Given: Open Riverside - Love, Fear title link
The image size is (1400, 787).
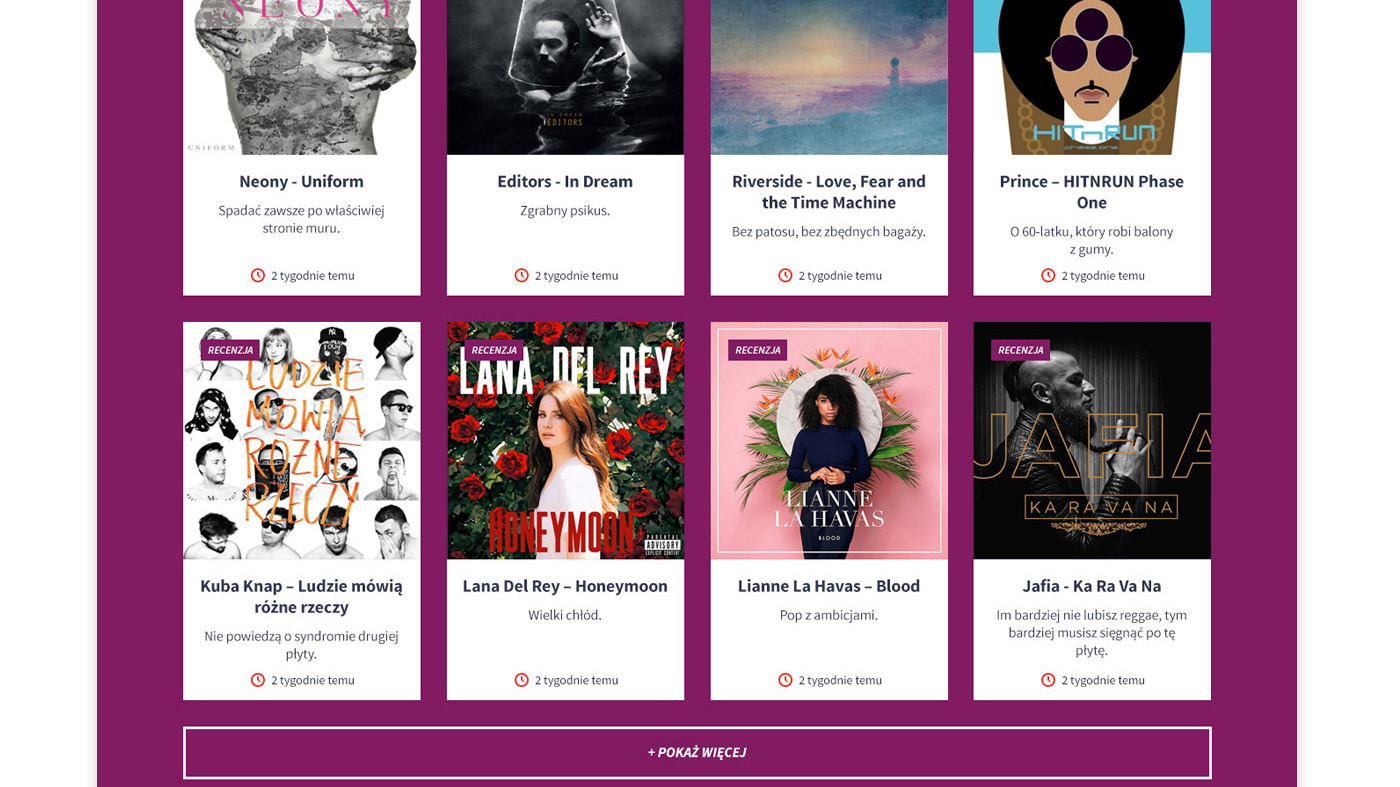Looking at the screenshot, I should point(829,192).
